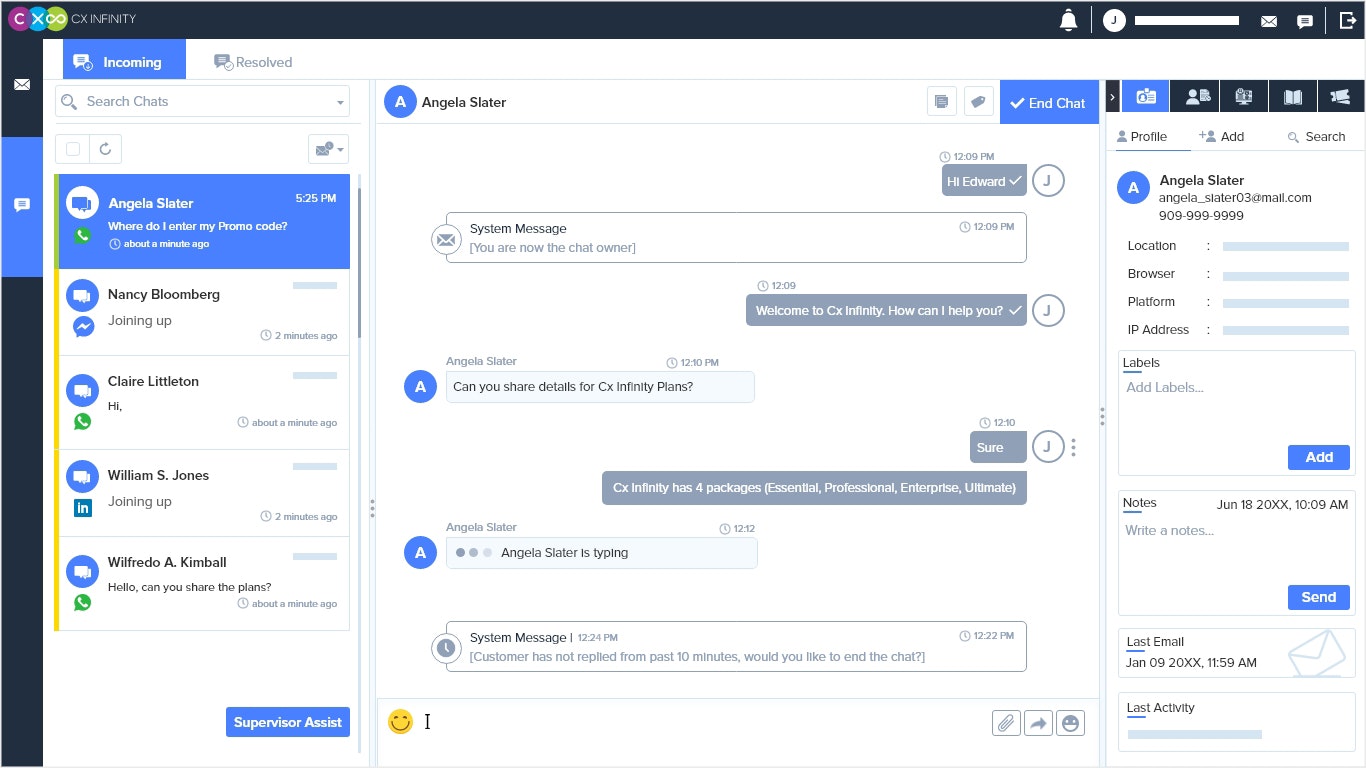The width and height of the screenshot is (1366, 768).
Task: Click the Messenger icon under Nancy Bloomberg
Action: 83,327
